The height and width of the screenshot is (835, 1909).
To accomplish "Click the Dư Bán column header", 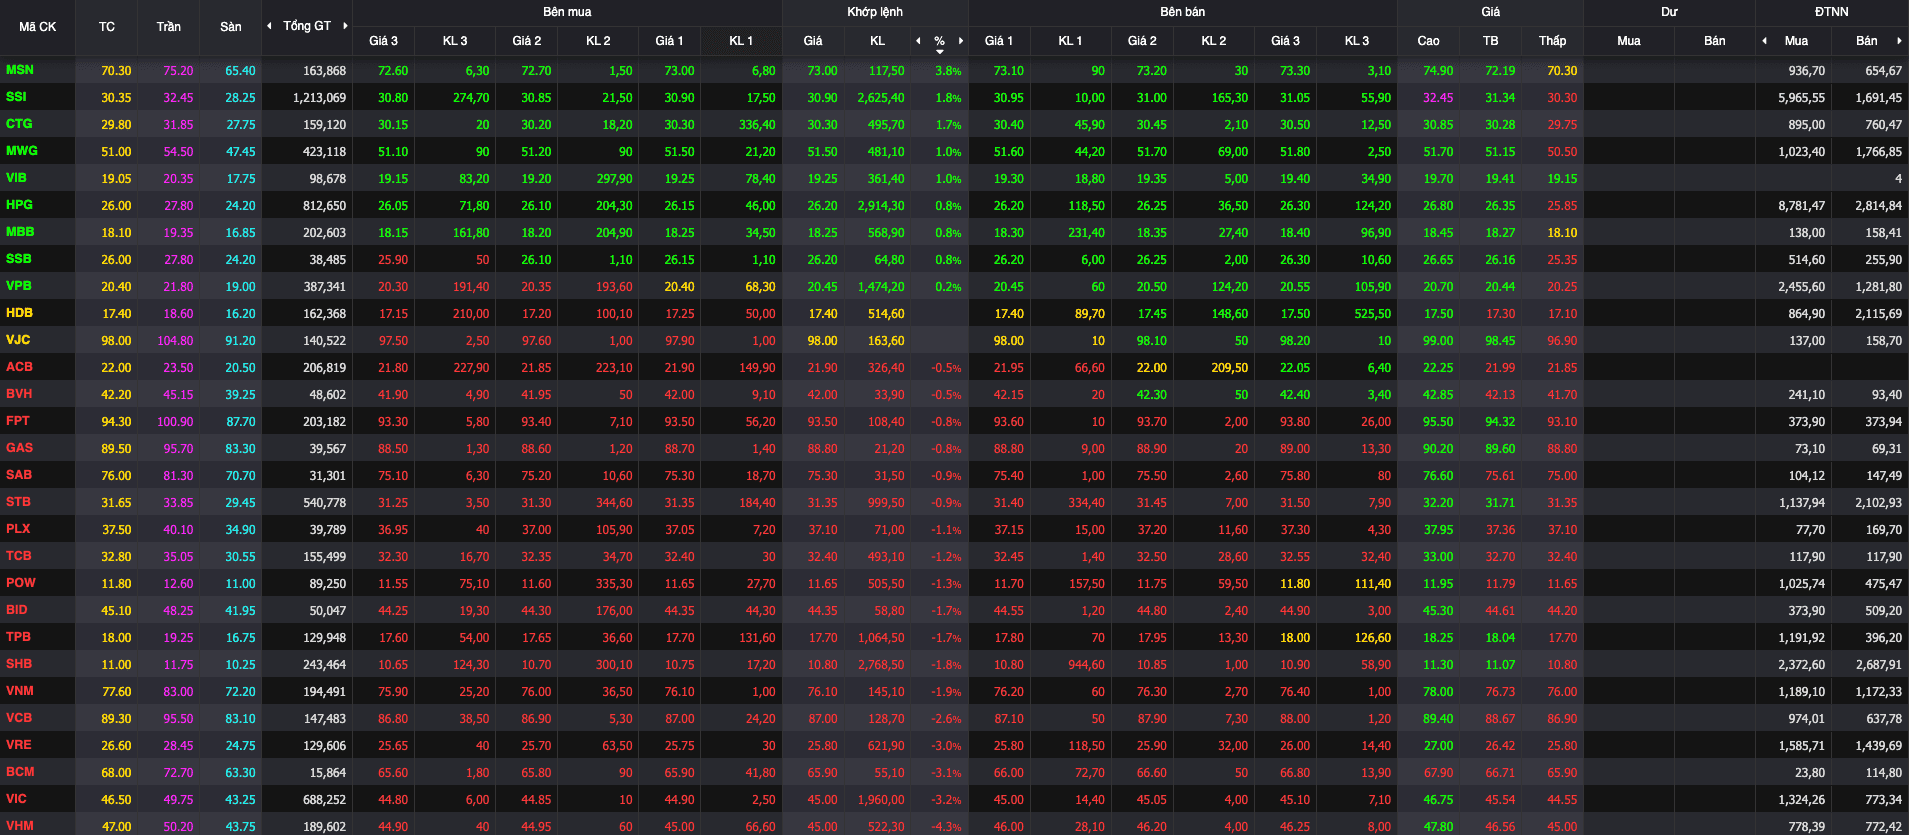I will tap(1715, 41).
